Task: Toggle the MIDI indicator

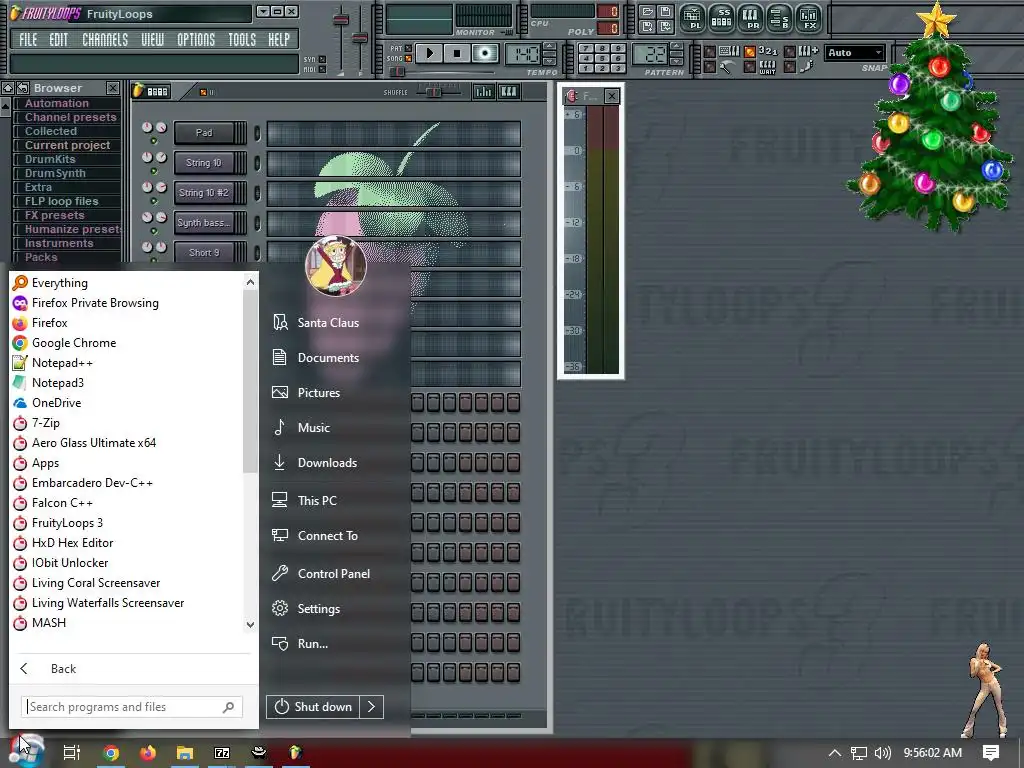Action: pyautogui.click(x=322, y=69)
